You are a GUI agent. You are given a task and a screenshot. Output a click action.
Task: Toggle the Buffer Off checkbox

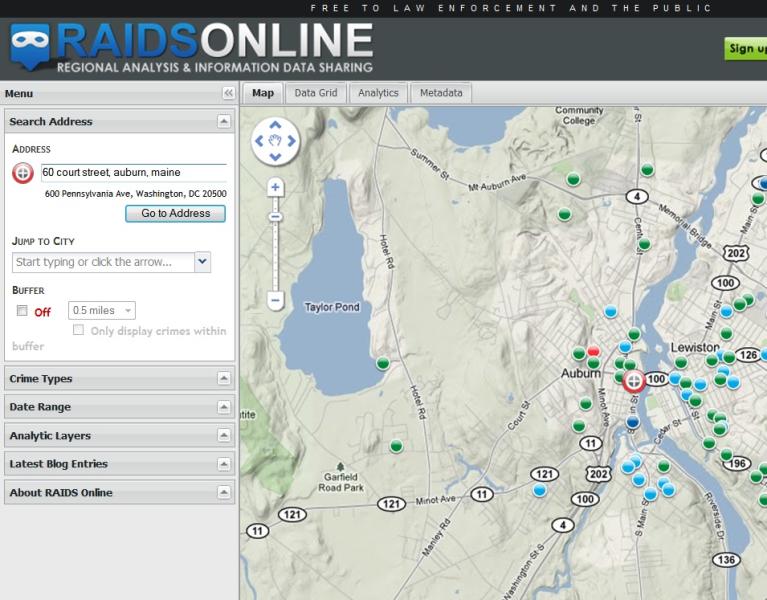(x=22, y=311)
